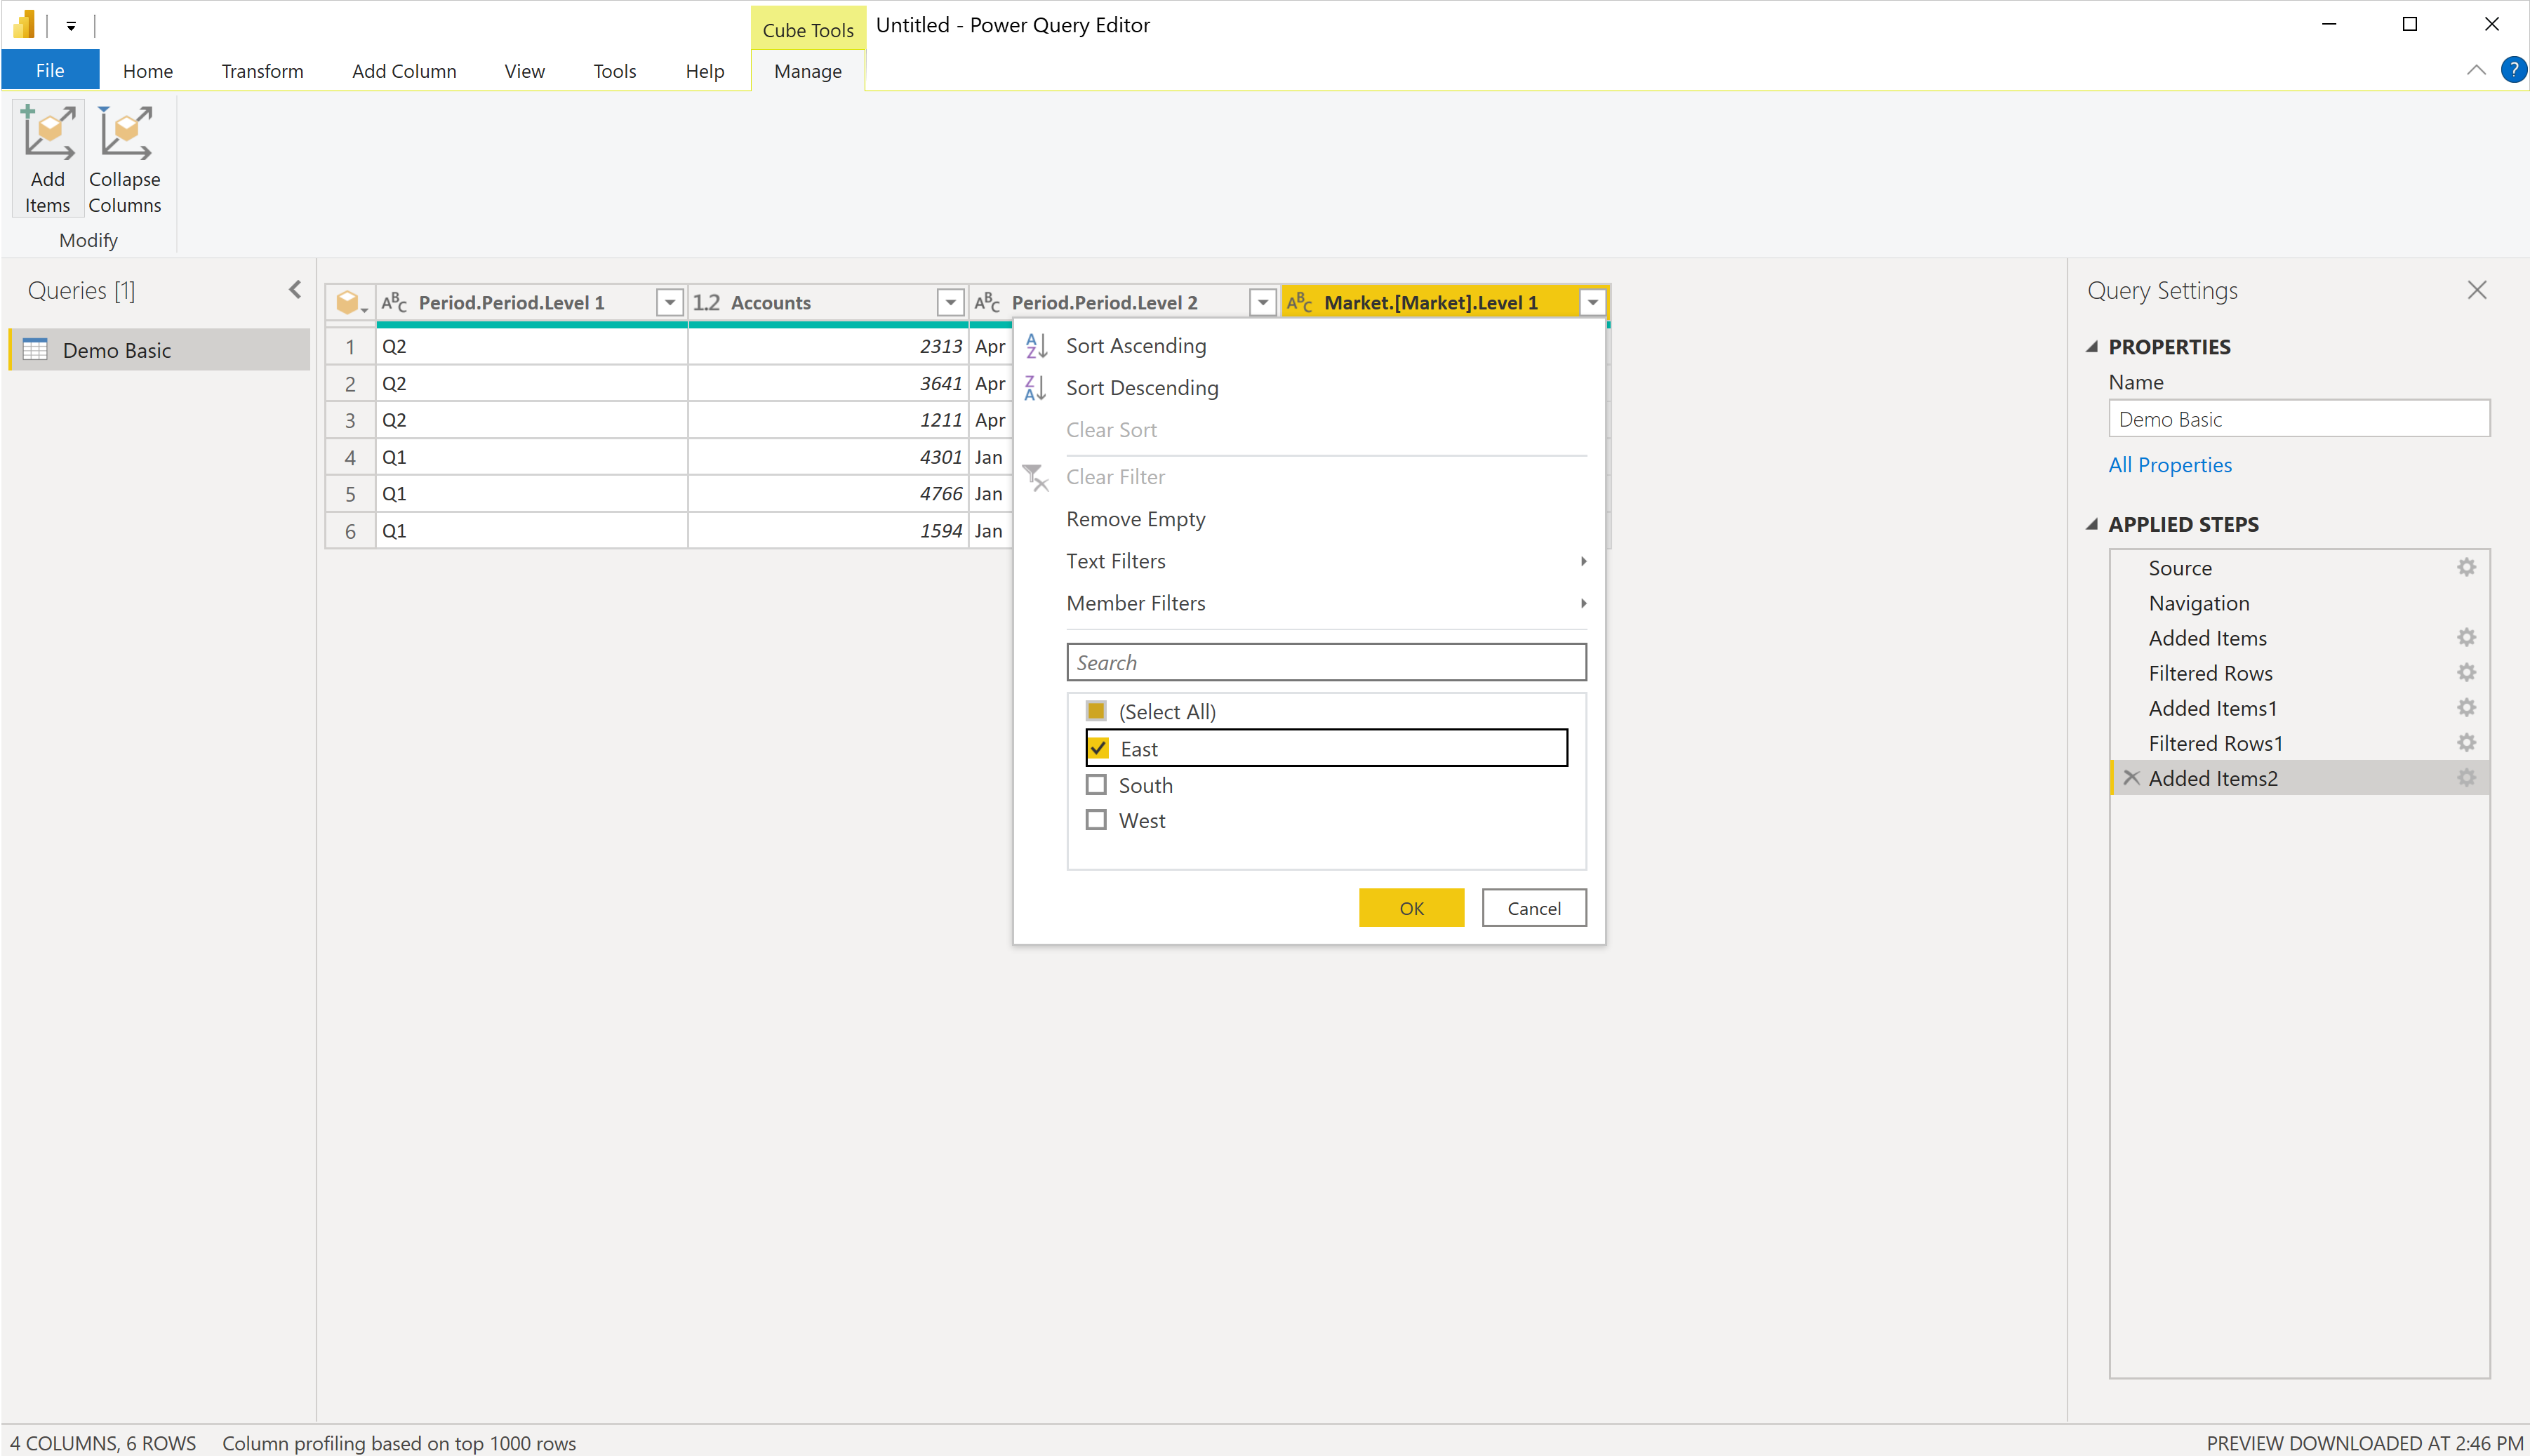Viewport: 2530px width, 1456px height.
Task: Open gear settings for Source step
Action: [2466, 568]
